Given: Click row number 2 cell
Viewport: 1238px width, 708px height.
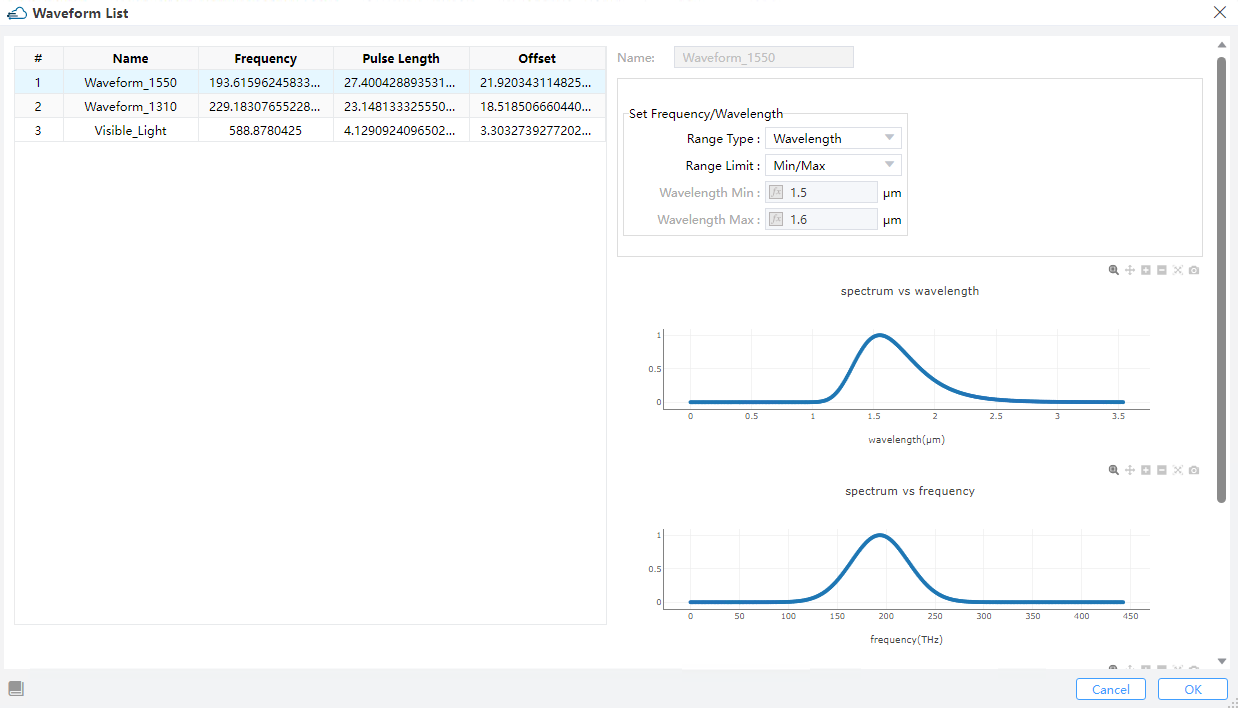Looking at the screenshot, I should point(39,106).
